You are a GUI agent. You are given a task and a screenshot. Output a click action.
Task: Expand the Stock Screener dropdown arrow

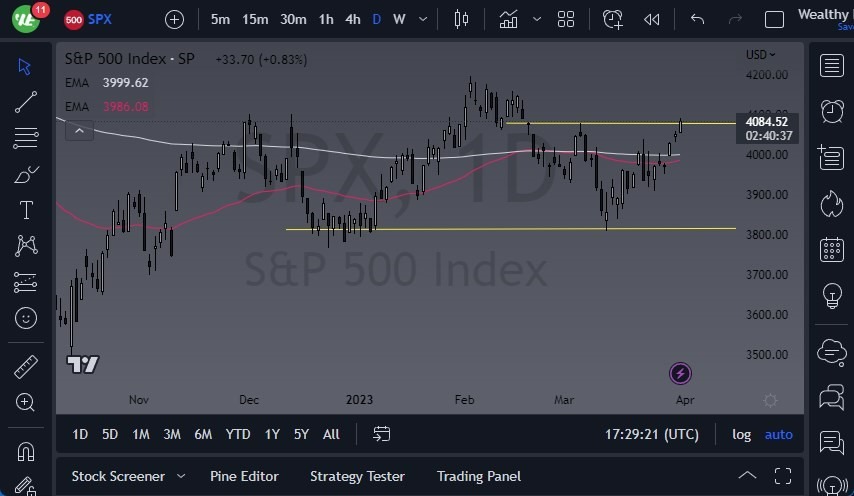click(181, 476)
